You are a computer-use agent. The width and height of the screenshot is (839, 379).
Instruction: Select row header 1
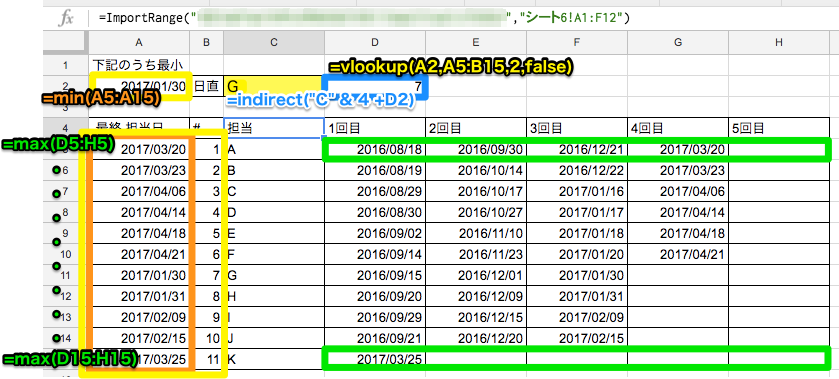pos(66,65)
